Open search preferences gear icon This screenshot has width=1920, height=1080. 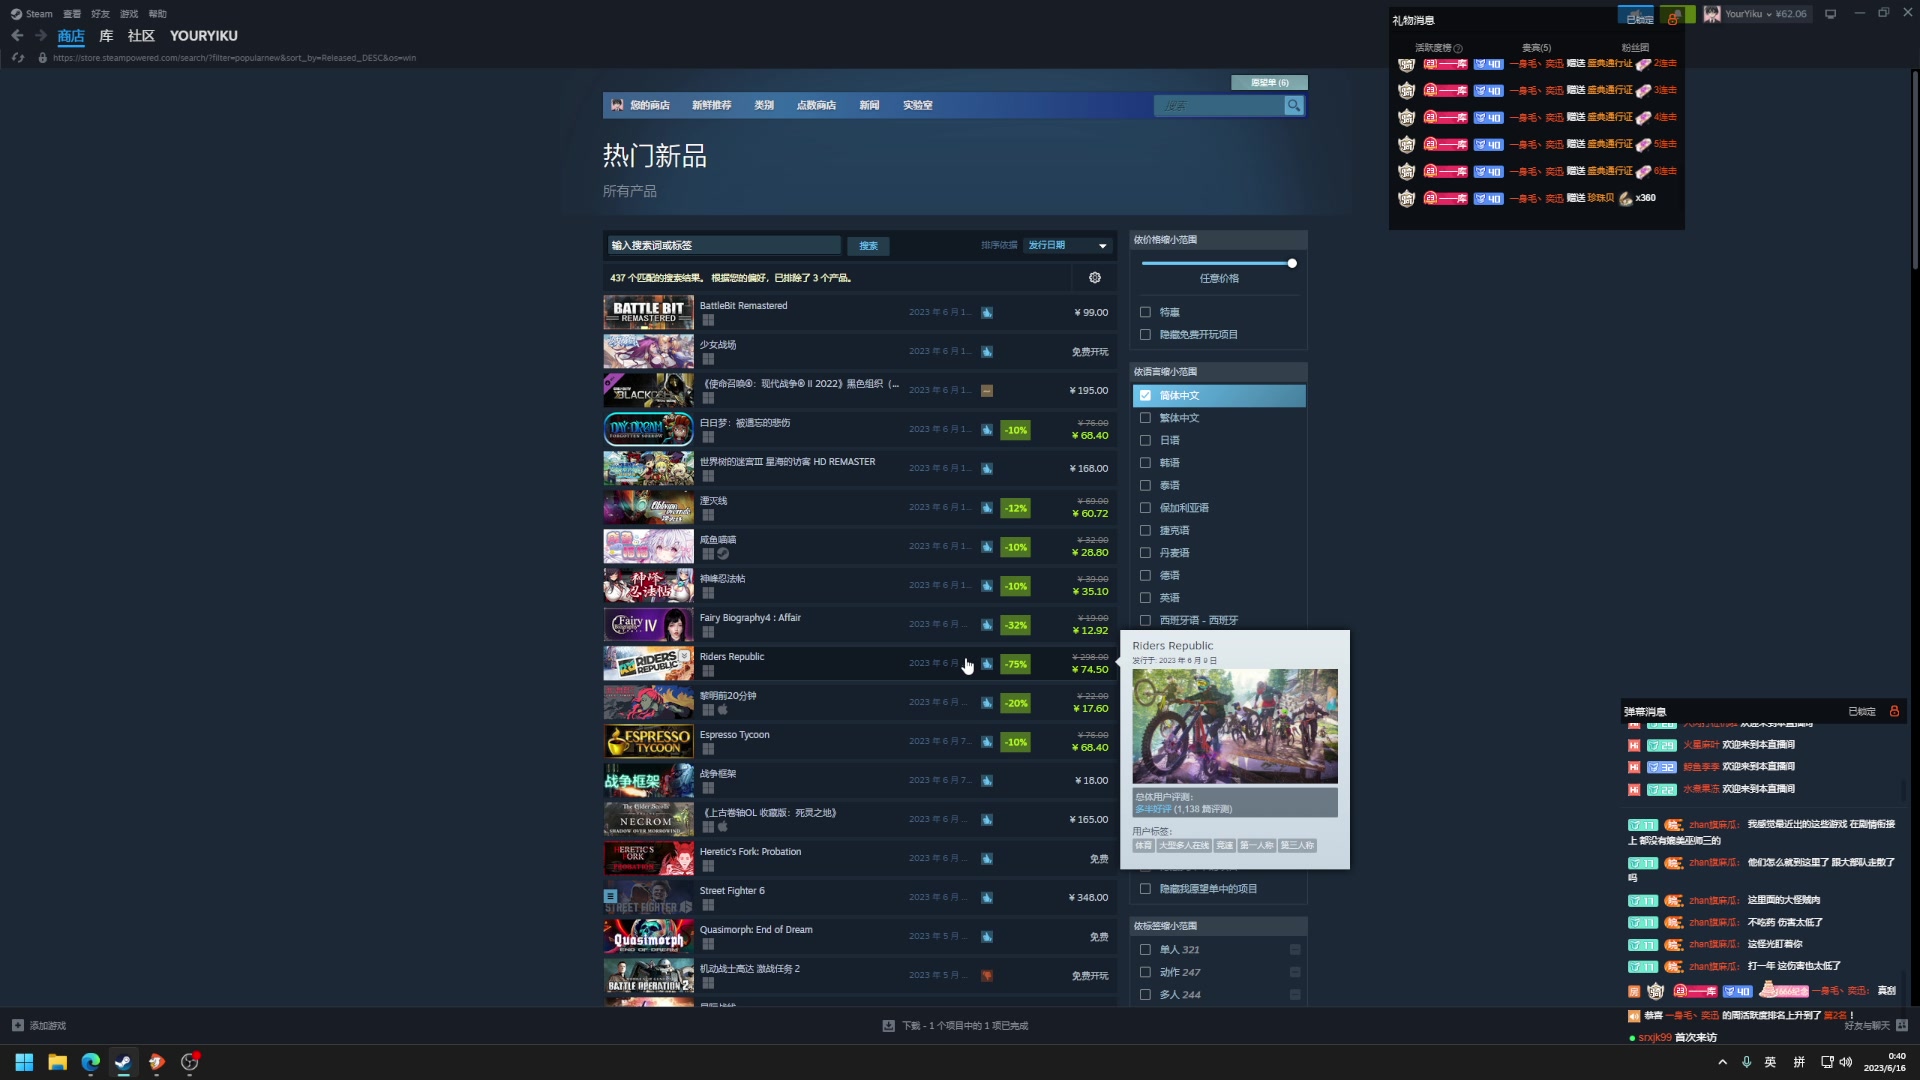[x=1095, y=278]
